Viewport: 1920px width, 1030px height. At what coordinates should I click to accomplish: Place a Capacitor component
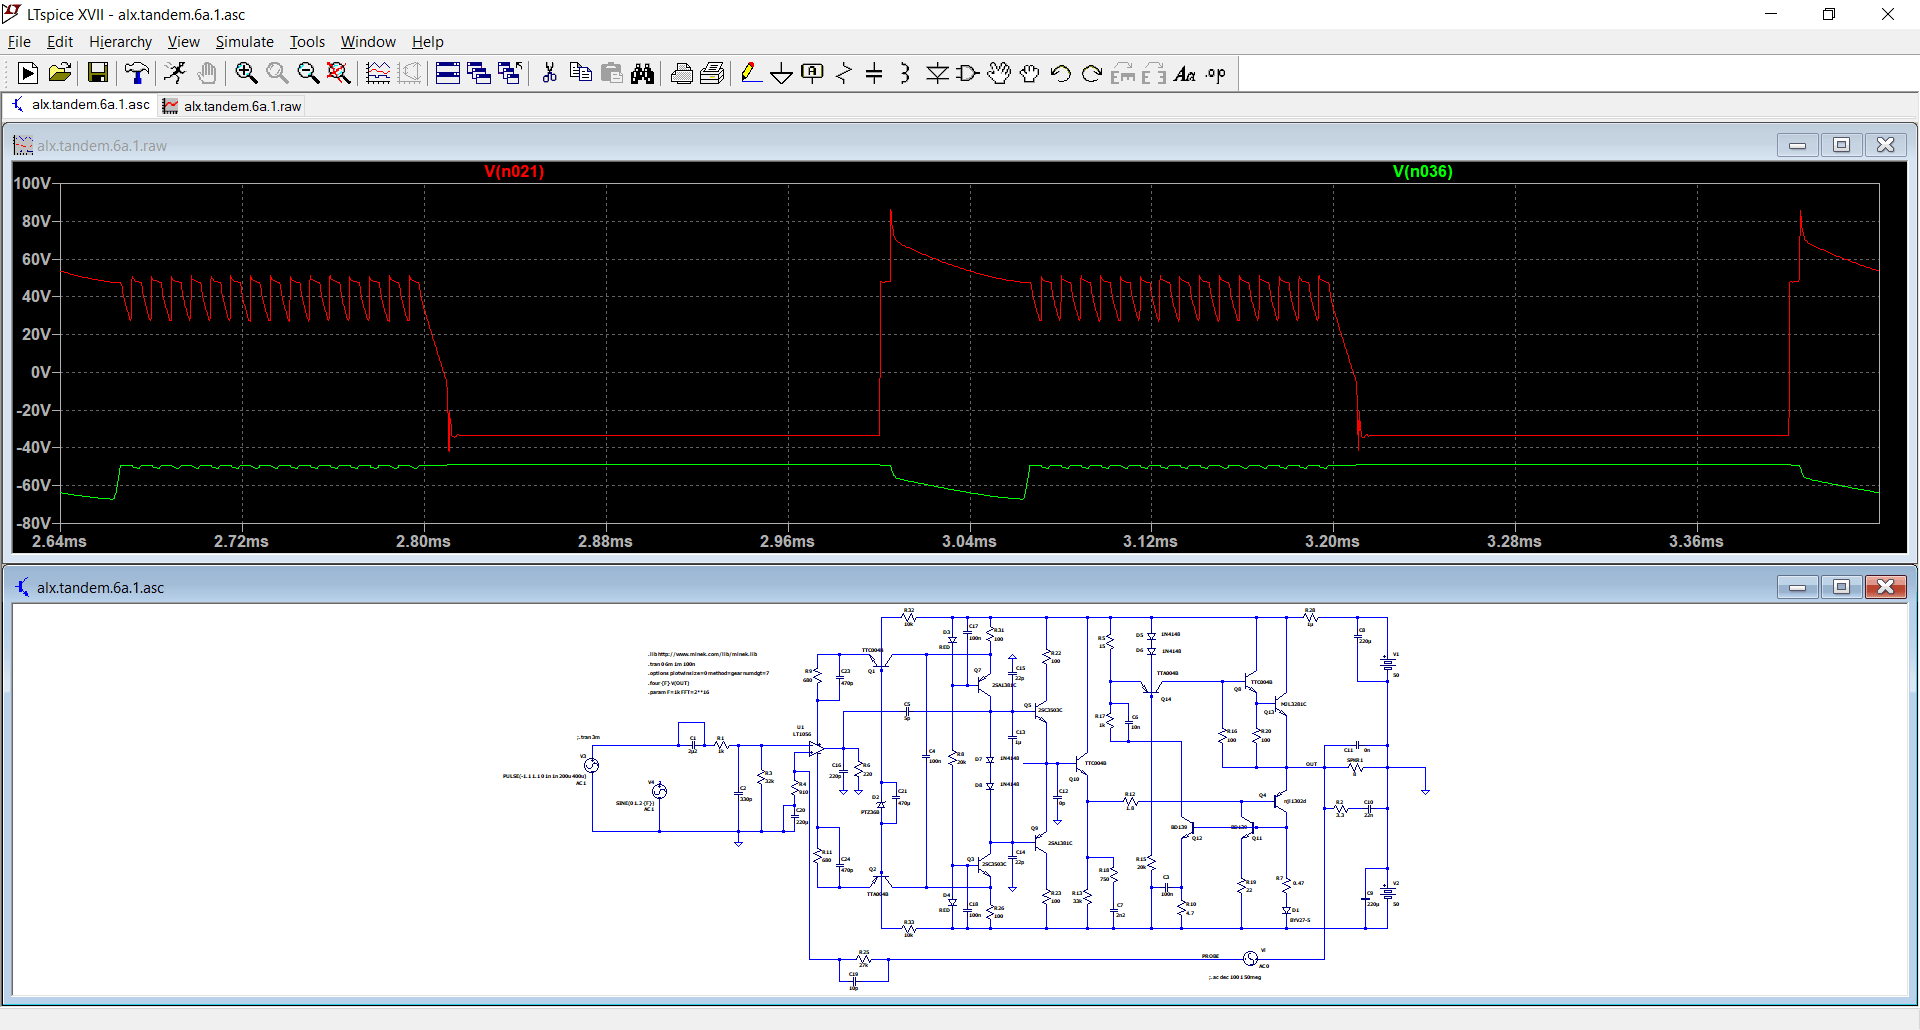pos(874,73)
